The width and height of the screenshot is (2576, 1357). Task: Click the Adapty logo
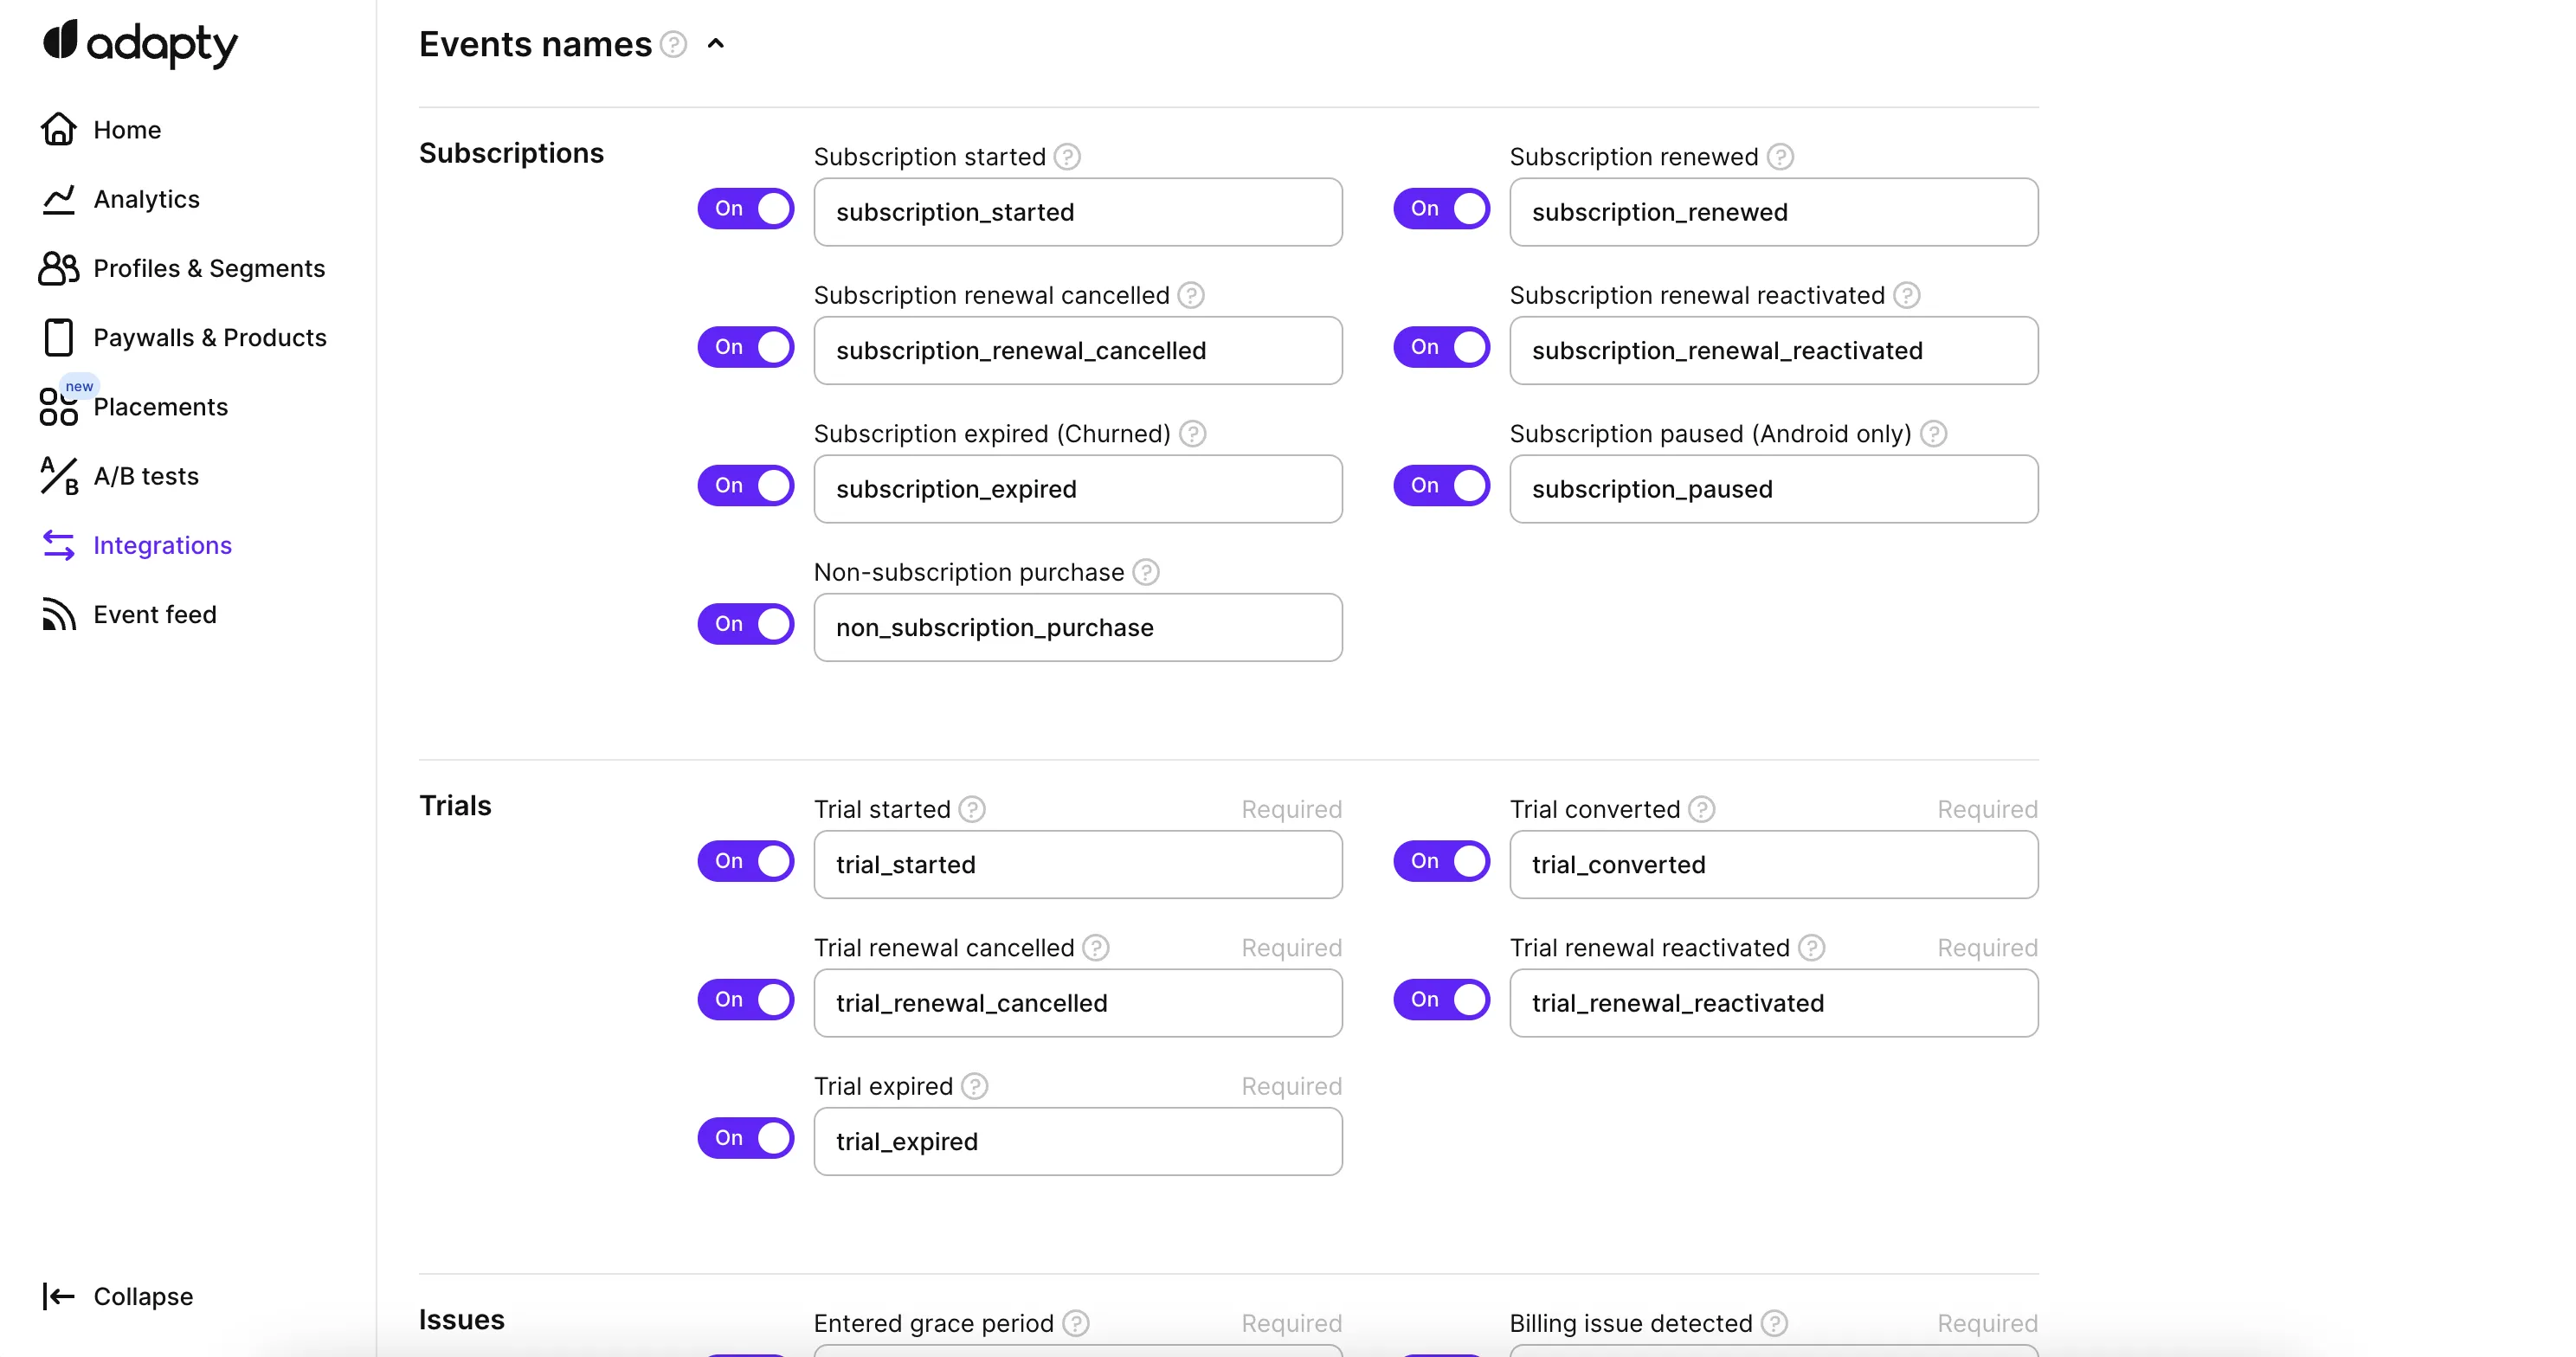coord(140,43)
